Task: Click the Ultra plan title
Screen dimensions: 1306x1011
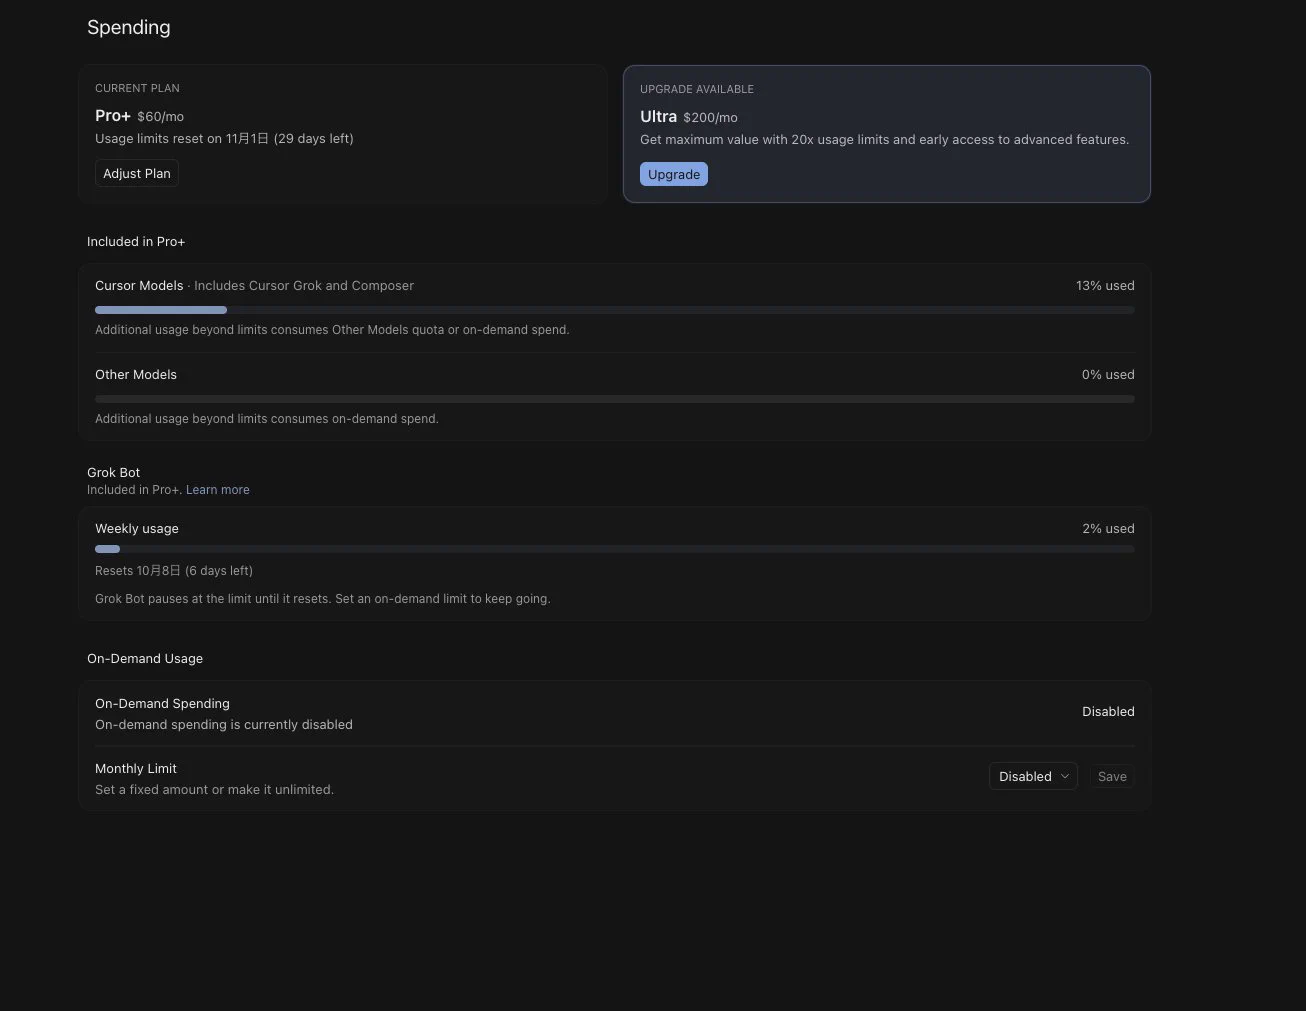Action: pos(658,117)
